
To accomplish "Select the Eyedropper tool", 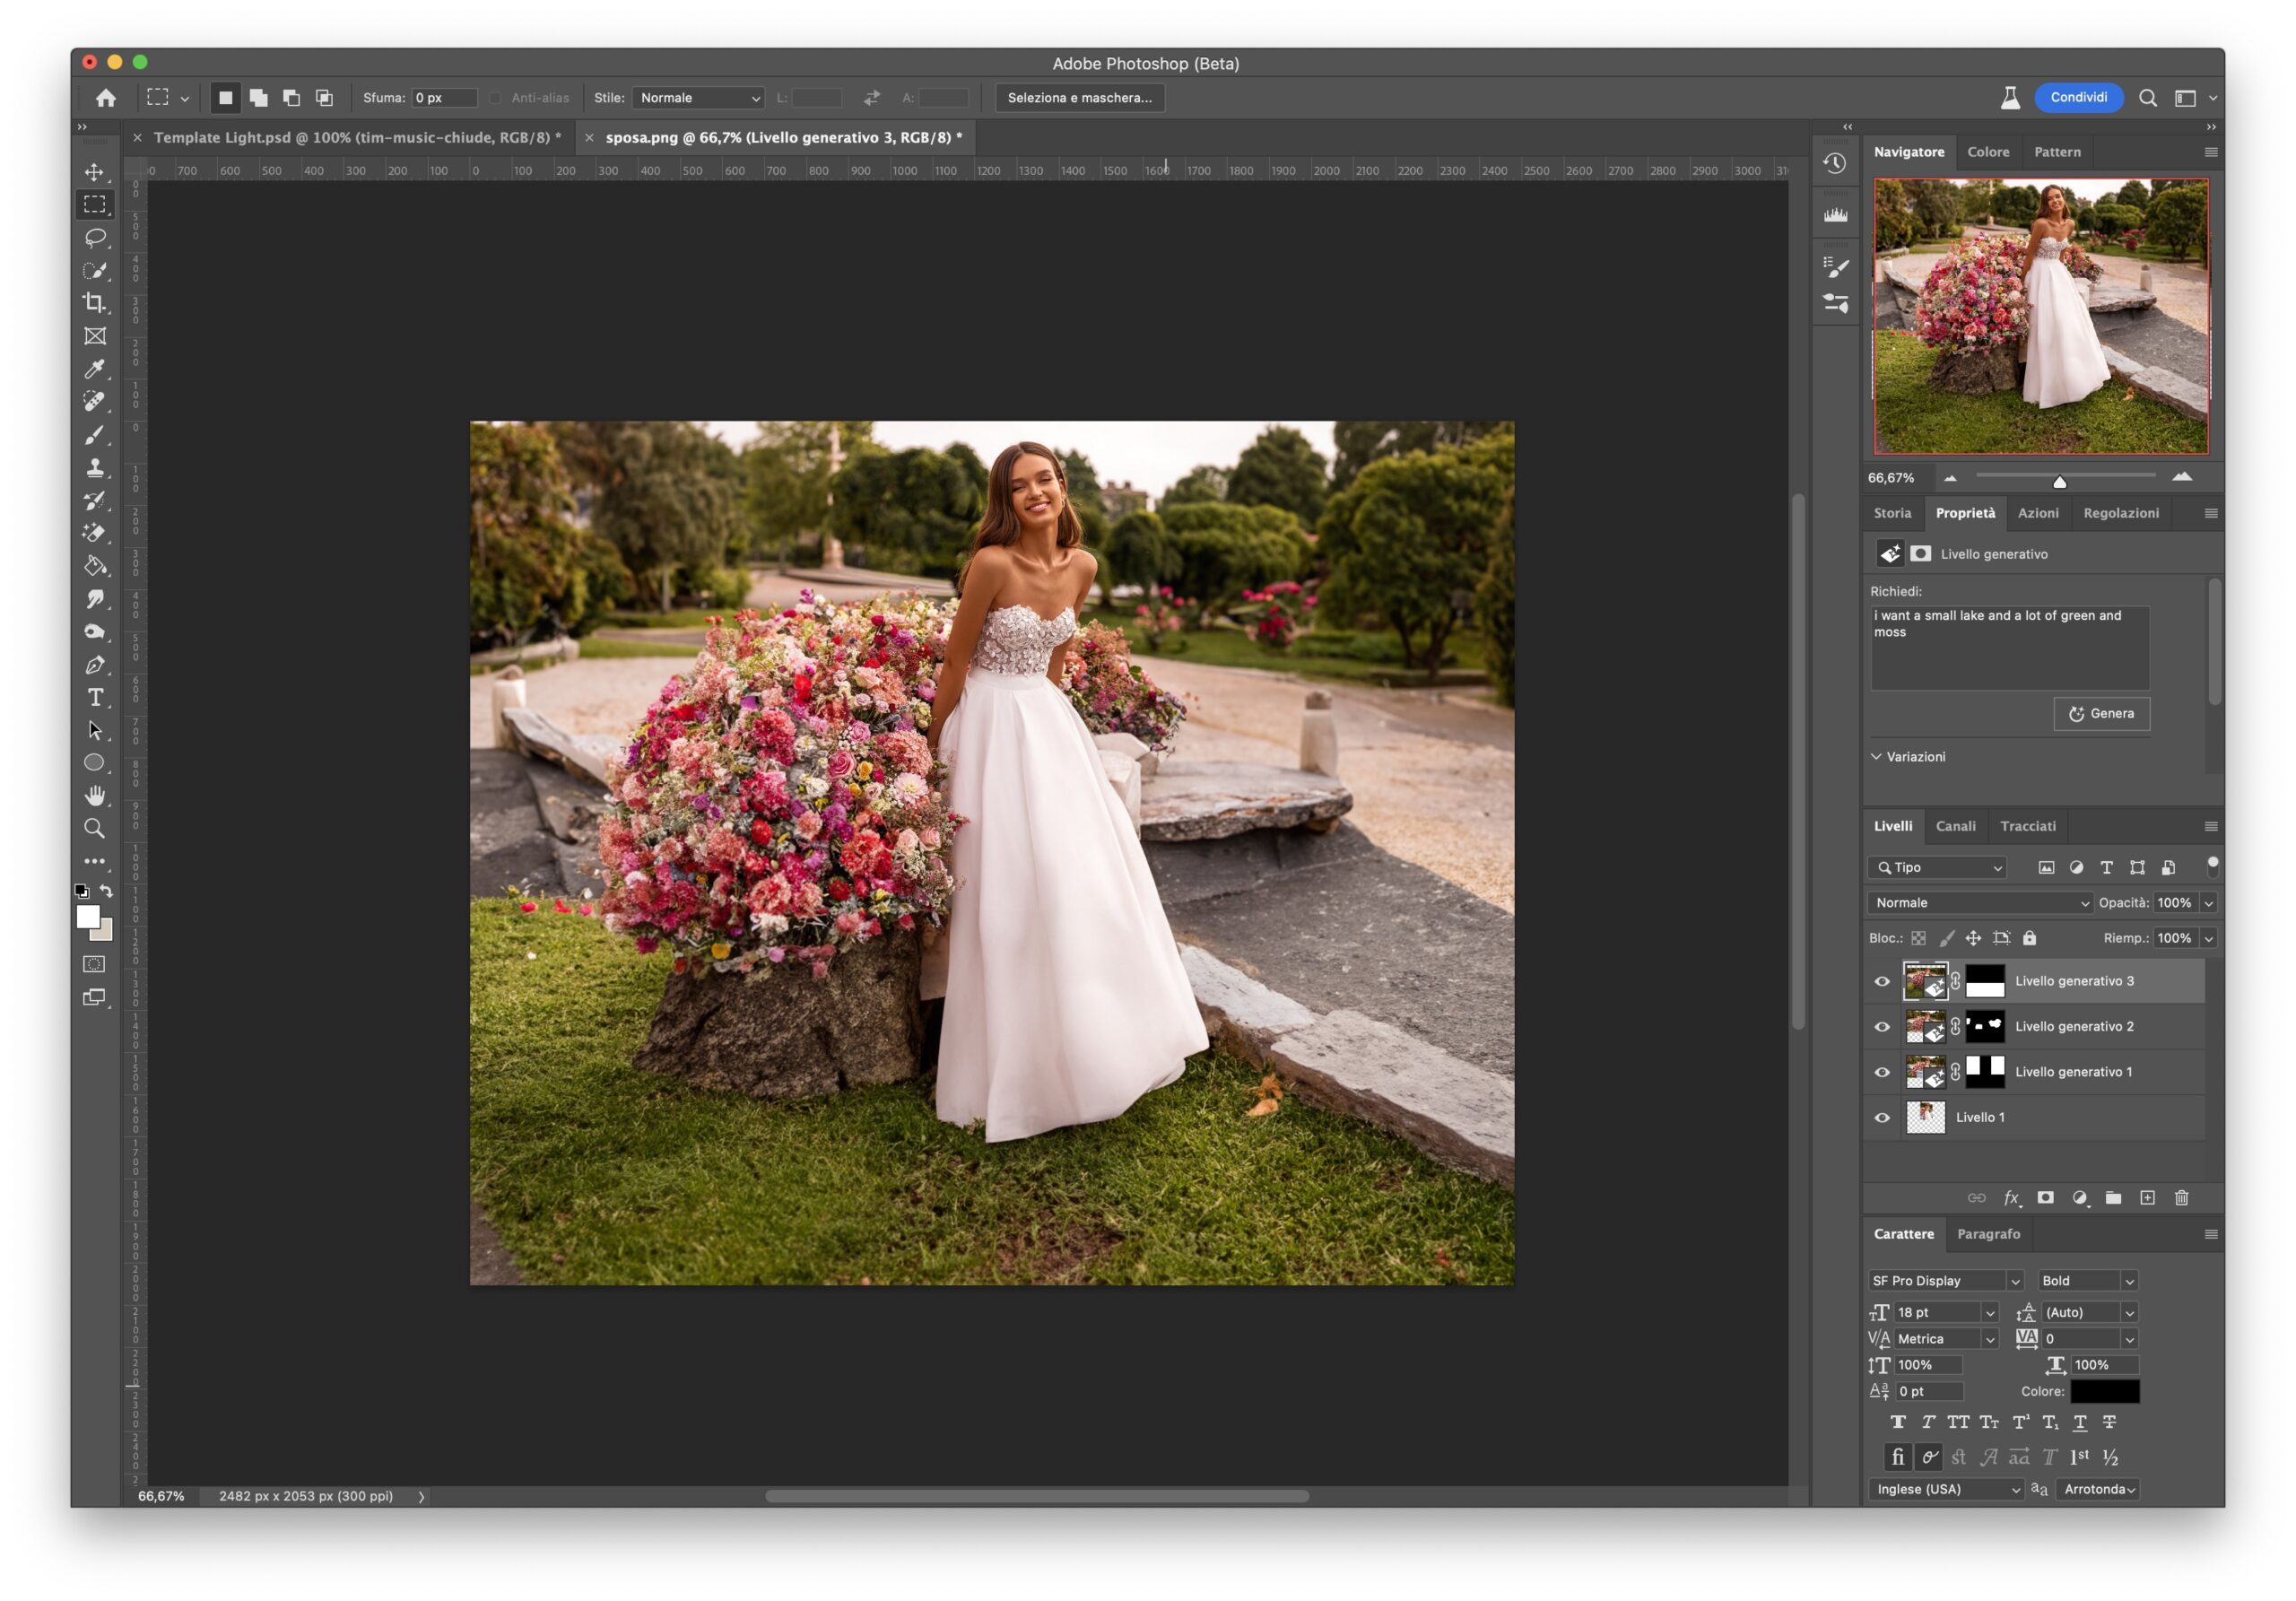I will click(x=95, y=369).
